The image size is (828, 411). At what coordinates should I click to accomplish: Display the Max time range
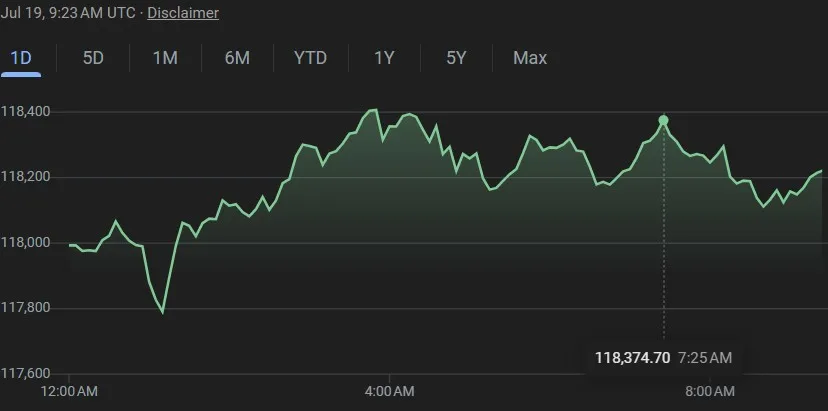point(530,58)
